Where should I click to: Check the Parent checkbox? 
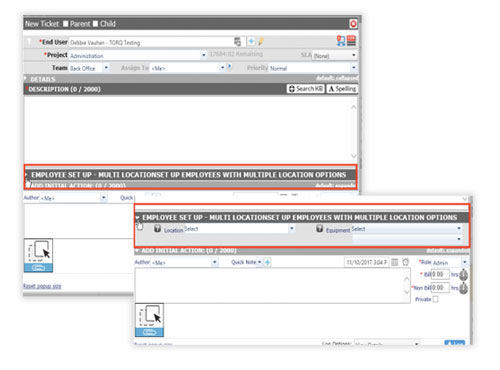pyautogui.click(x=66, y=24)
